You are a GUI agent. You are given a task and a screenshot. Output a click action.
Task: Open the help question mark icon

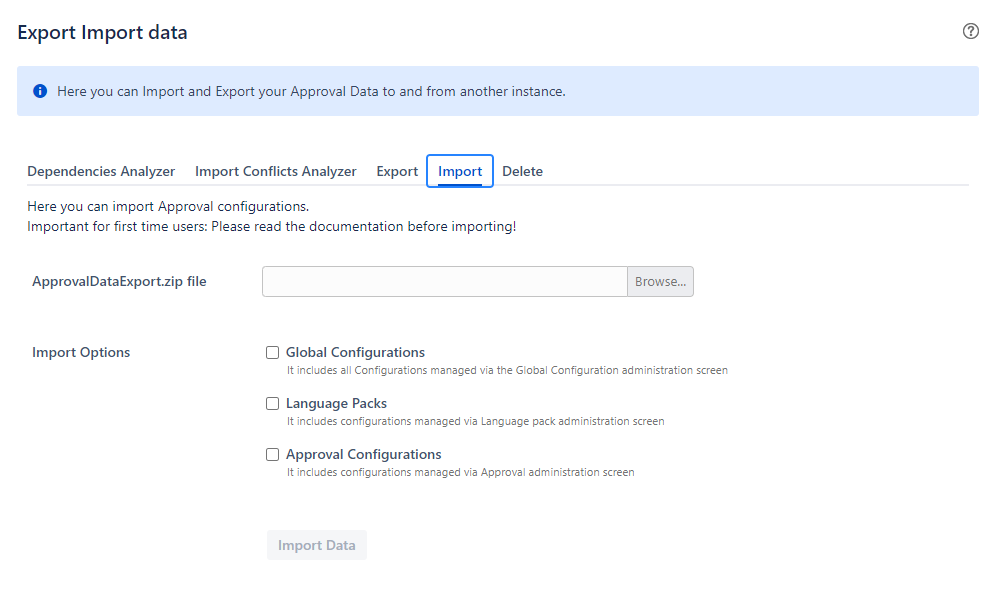point(970,31)
